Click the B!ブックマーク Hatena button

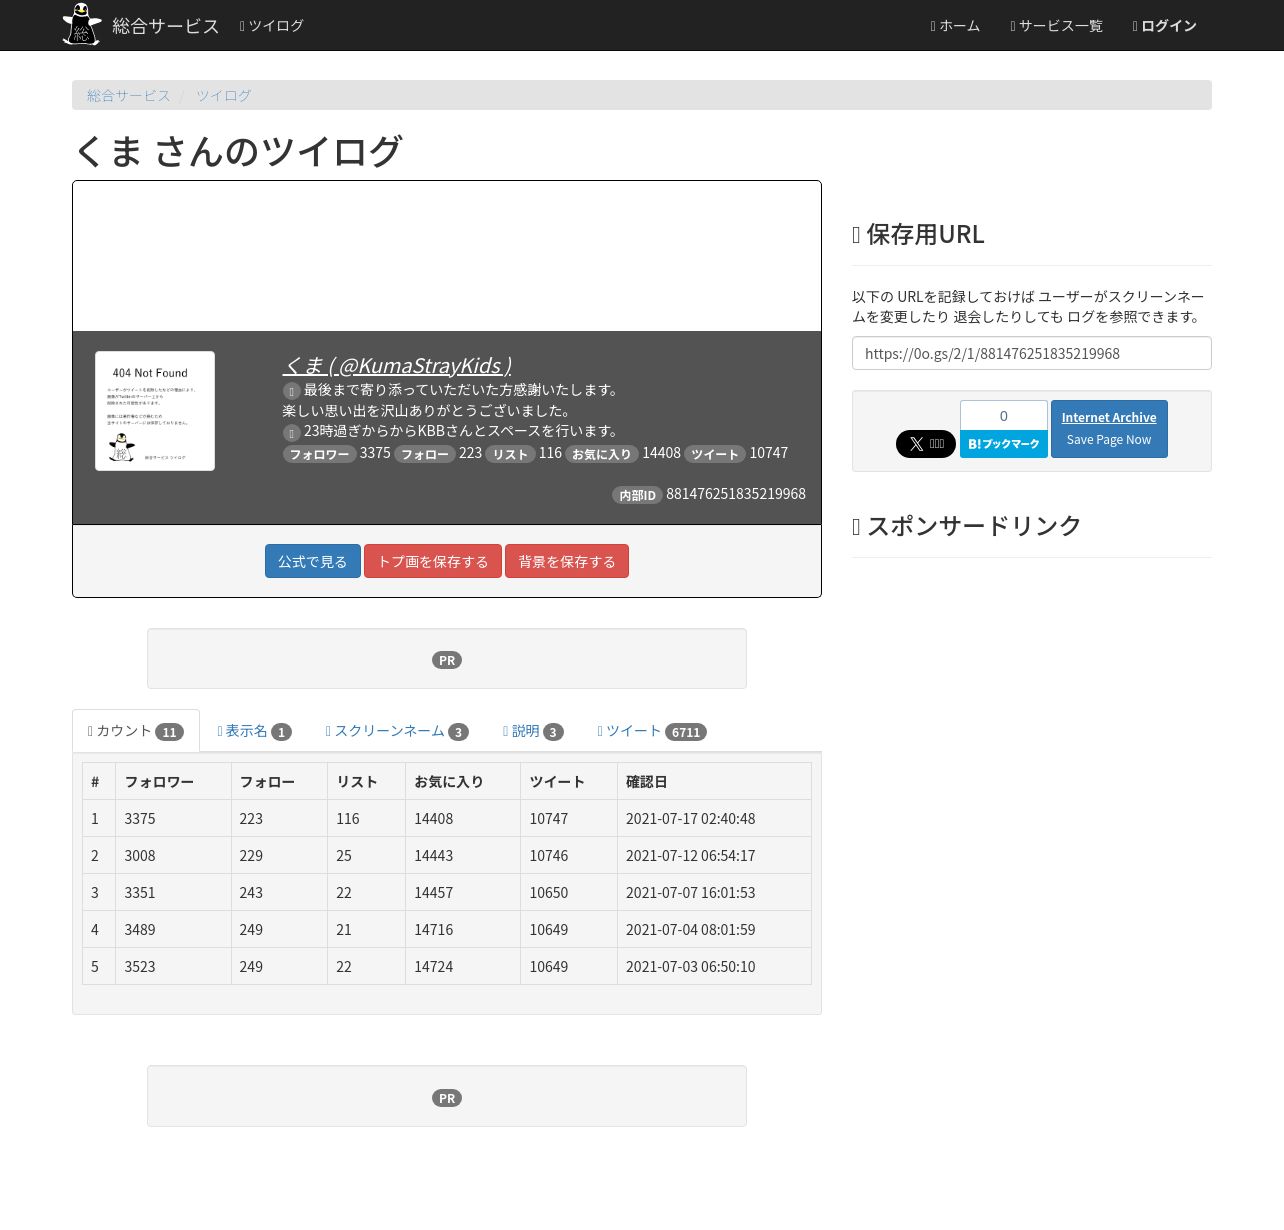1004,444
